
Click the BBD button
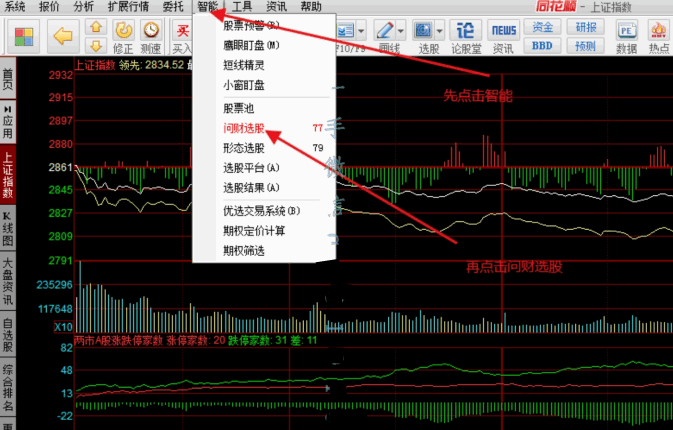click(x=543, y=45)
